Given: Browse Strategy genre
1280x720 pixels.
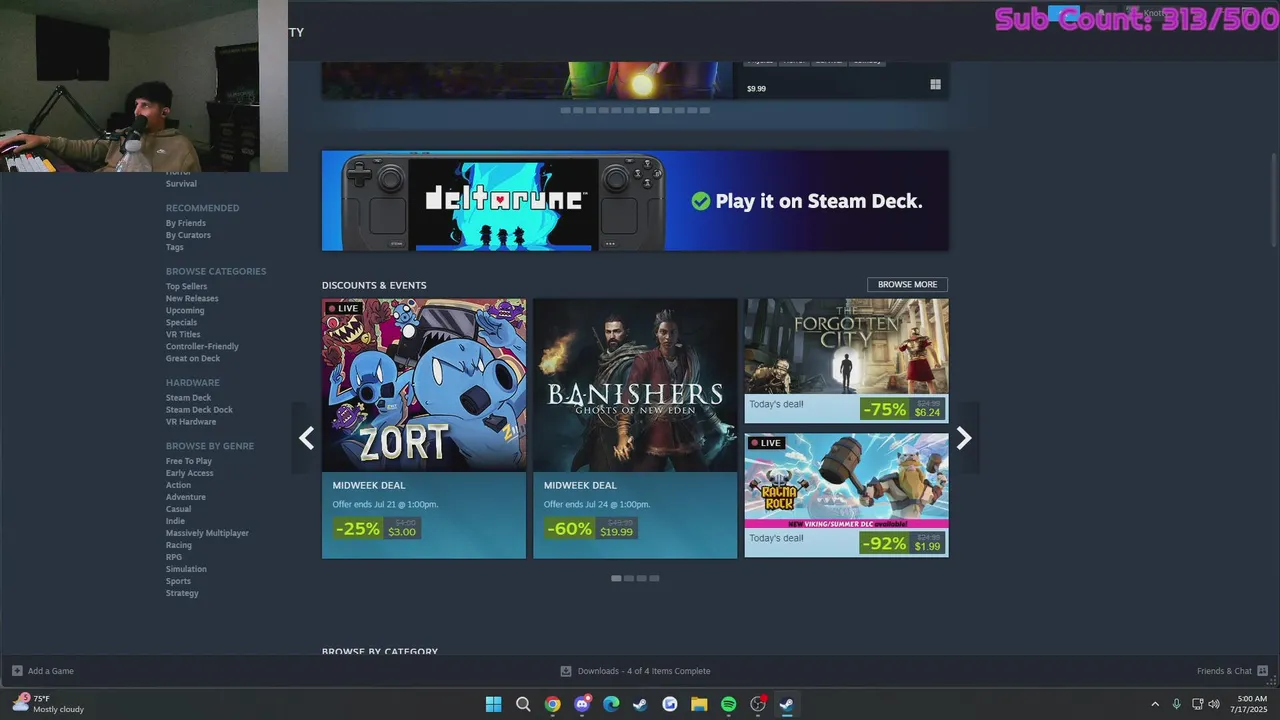Looking at the screenshot, I should click(x=182, y=593).
